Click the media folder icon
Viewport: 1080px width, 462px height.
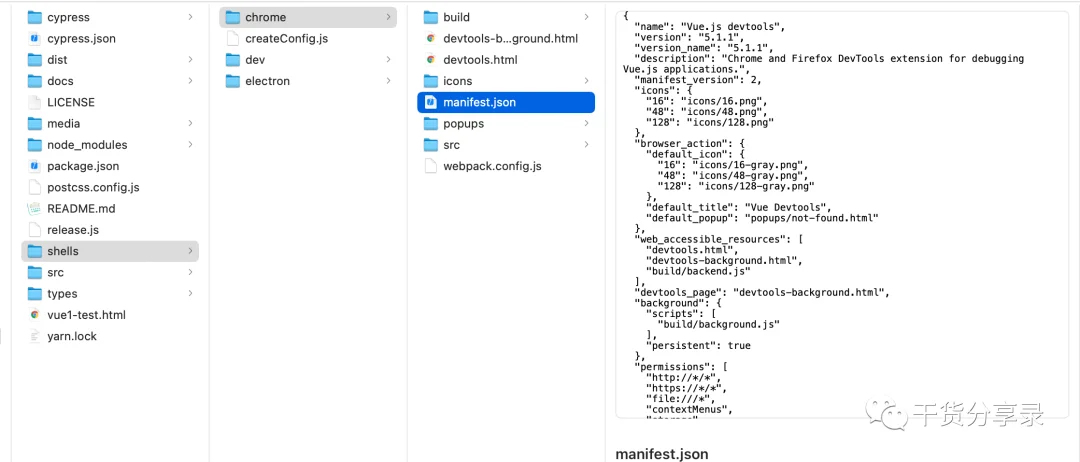[35, 124]
